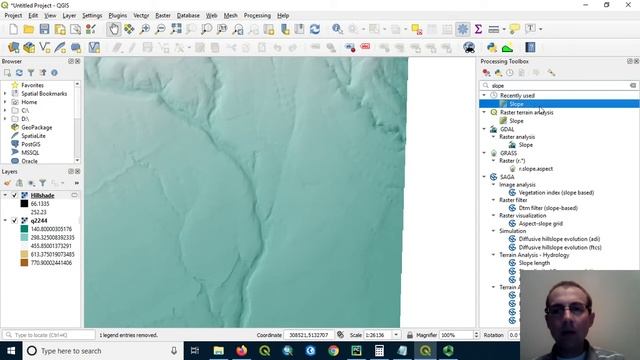Image resolution: width=640 pixels, height=360 pixels.
Task: Open Browser item properties info icon
Action: (x=54, y=73)
